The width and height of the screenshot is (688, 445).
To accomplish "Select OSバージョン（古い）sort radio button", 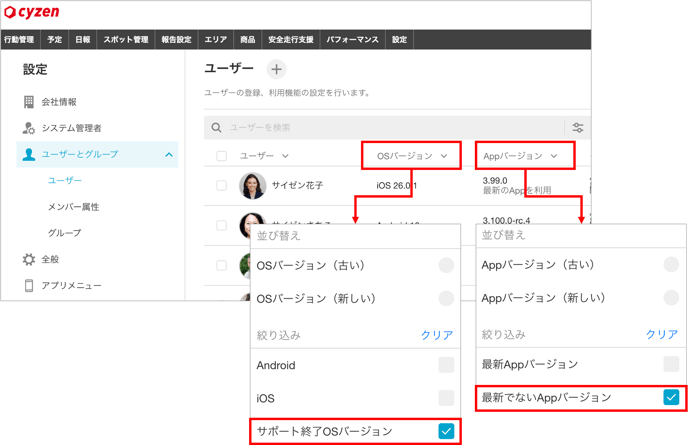I will coord(446,265).
